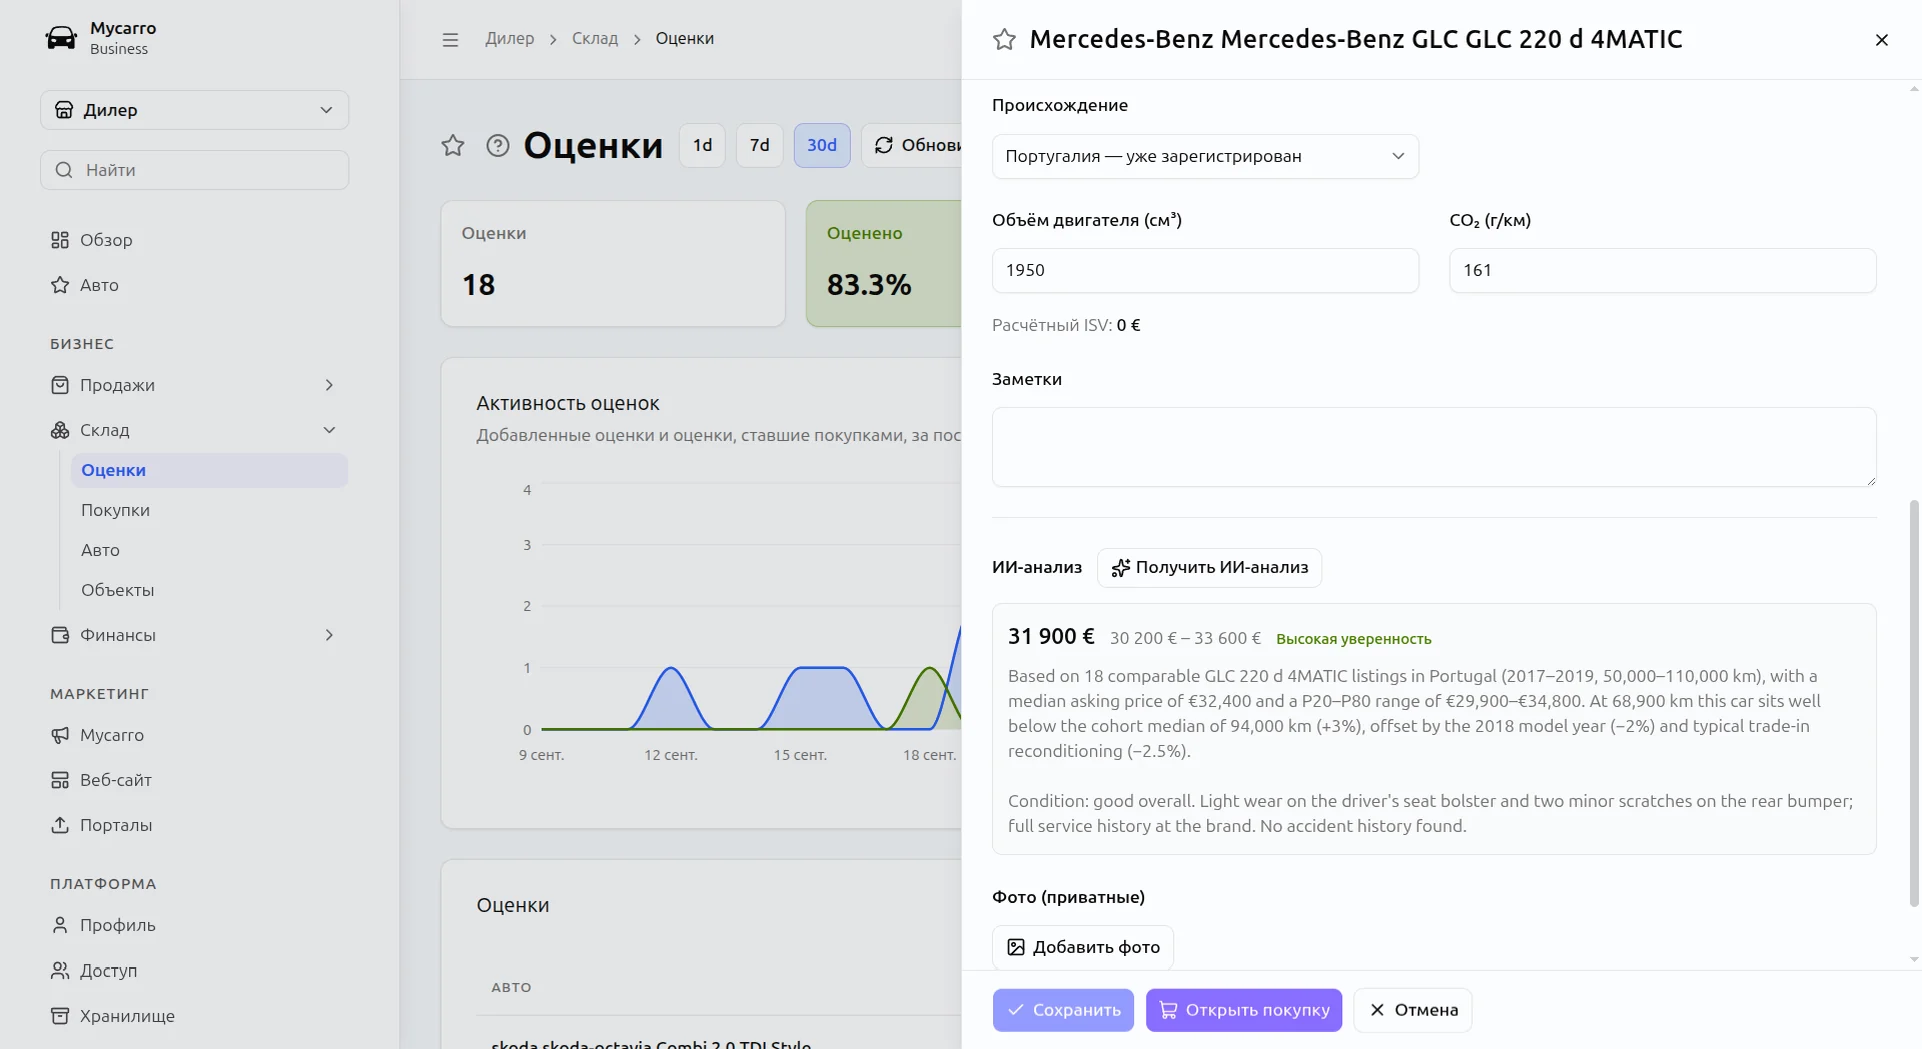Click the Открыть покупку button

1244,1010
